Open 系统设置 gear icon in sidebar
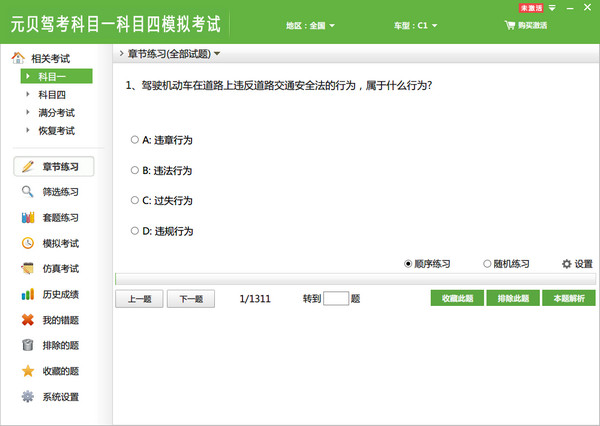The width and height of the screenshot is (600, 426). coord(28,397)
